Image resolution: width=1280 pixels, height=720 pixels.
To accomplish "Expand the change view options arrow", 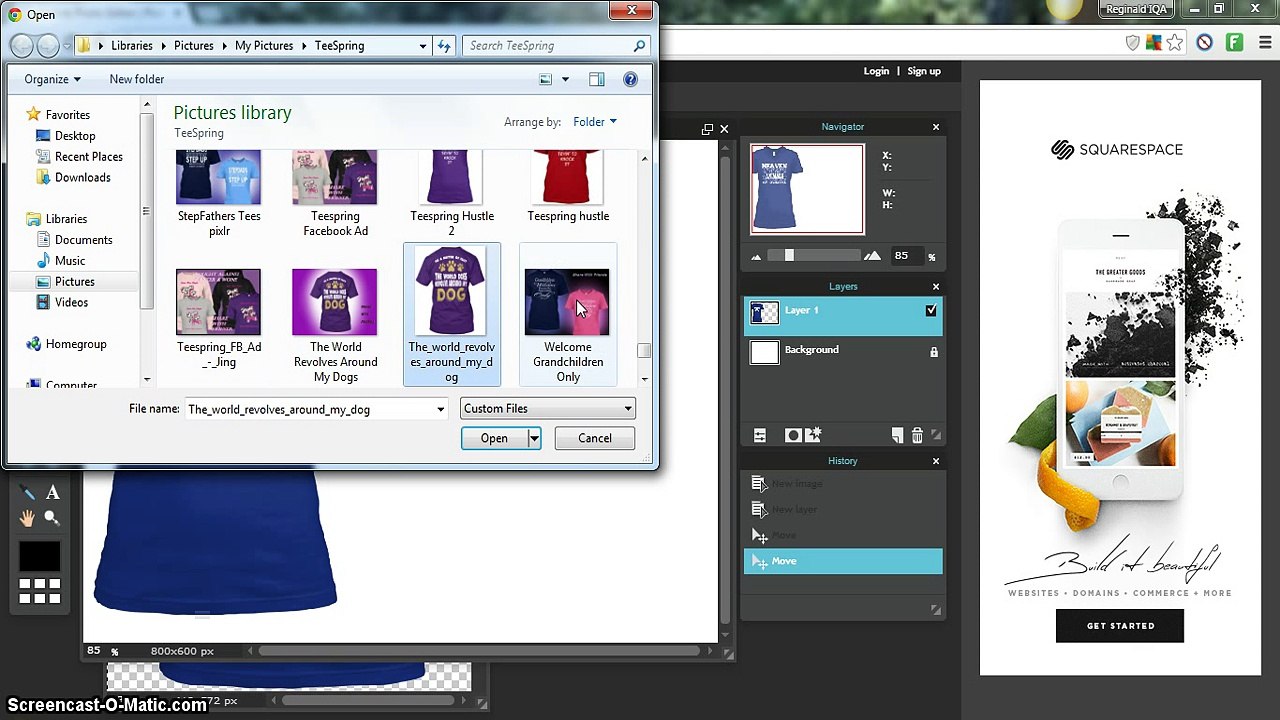I will pyautogui.click(x=565, y=79).
